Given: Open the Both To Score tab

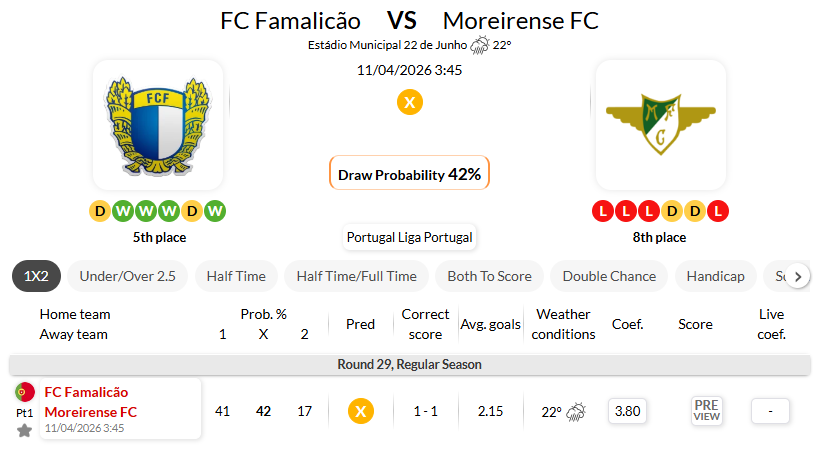Looking at the screenshot, I should pos(490,276).
